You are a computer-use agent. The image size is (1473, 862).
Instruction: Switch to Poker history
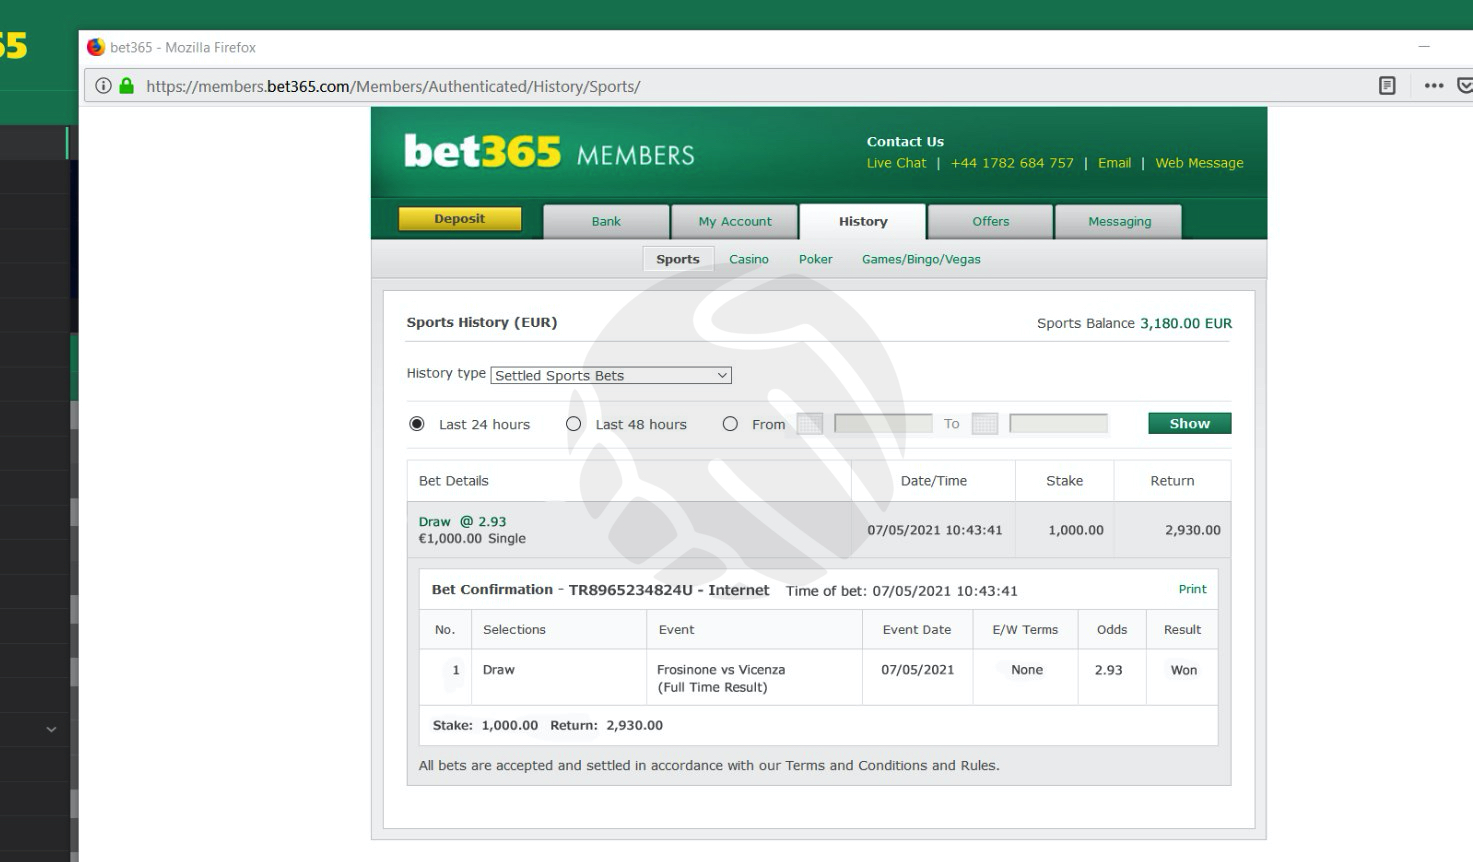tap(815, 259)
